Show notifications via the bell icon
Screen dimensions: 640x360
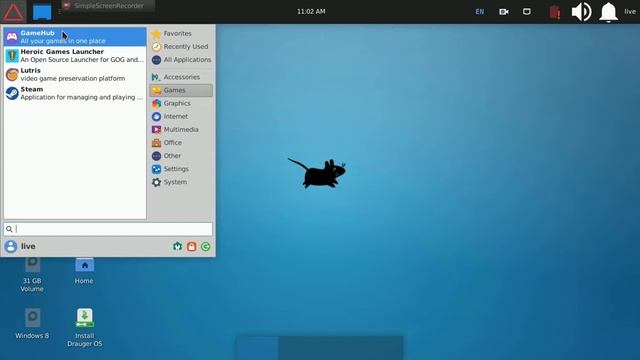(608, 12)
